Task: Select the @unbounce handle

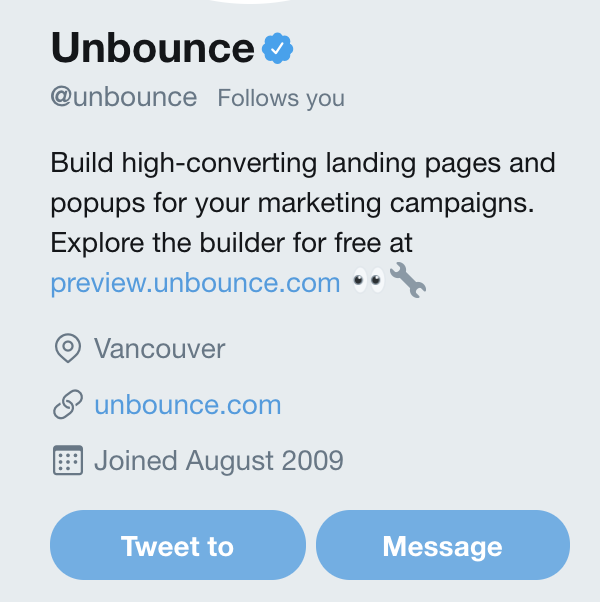Action: coord(123,97)
